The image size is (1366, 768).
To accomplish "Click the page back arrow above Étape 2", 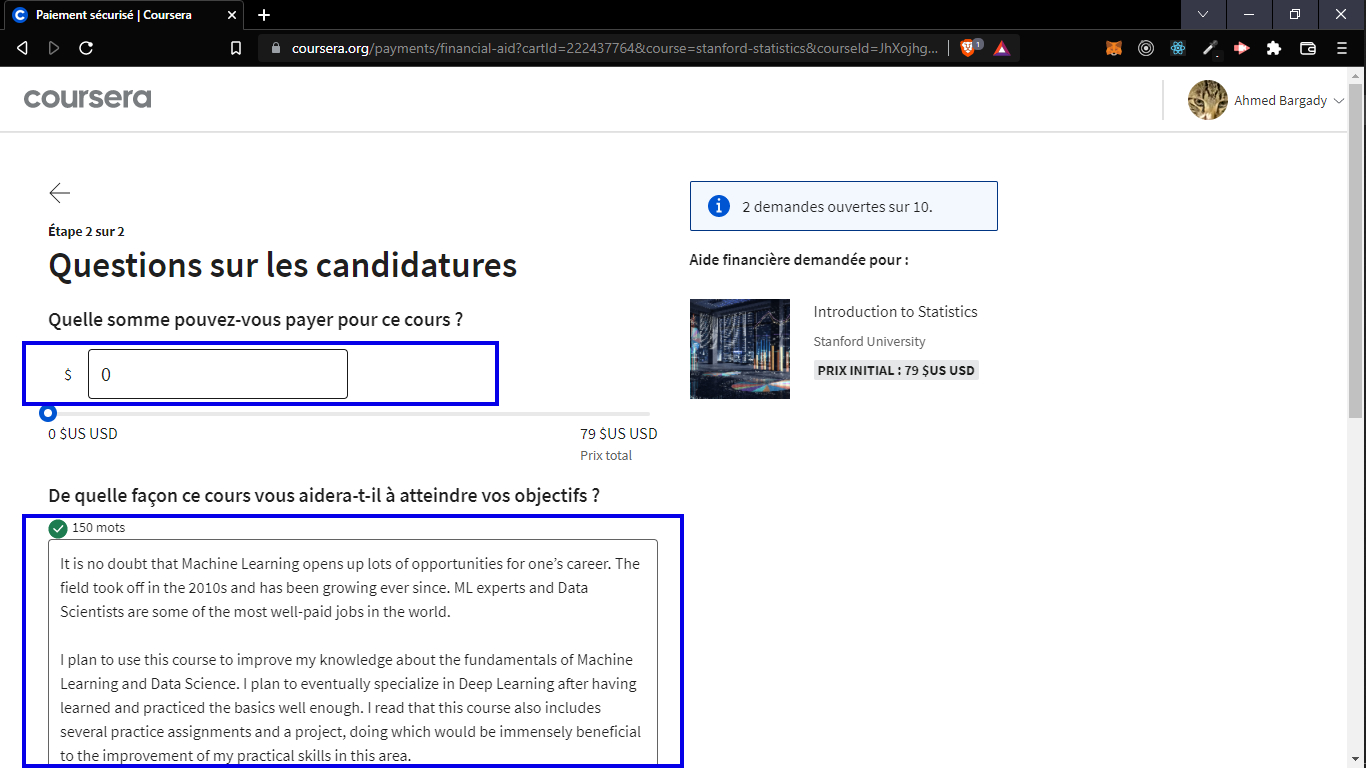I will 59,193.
